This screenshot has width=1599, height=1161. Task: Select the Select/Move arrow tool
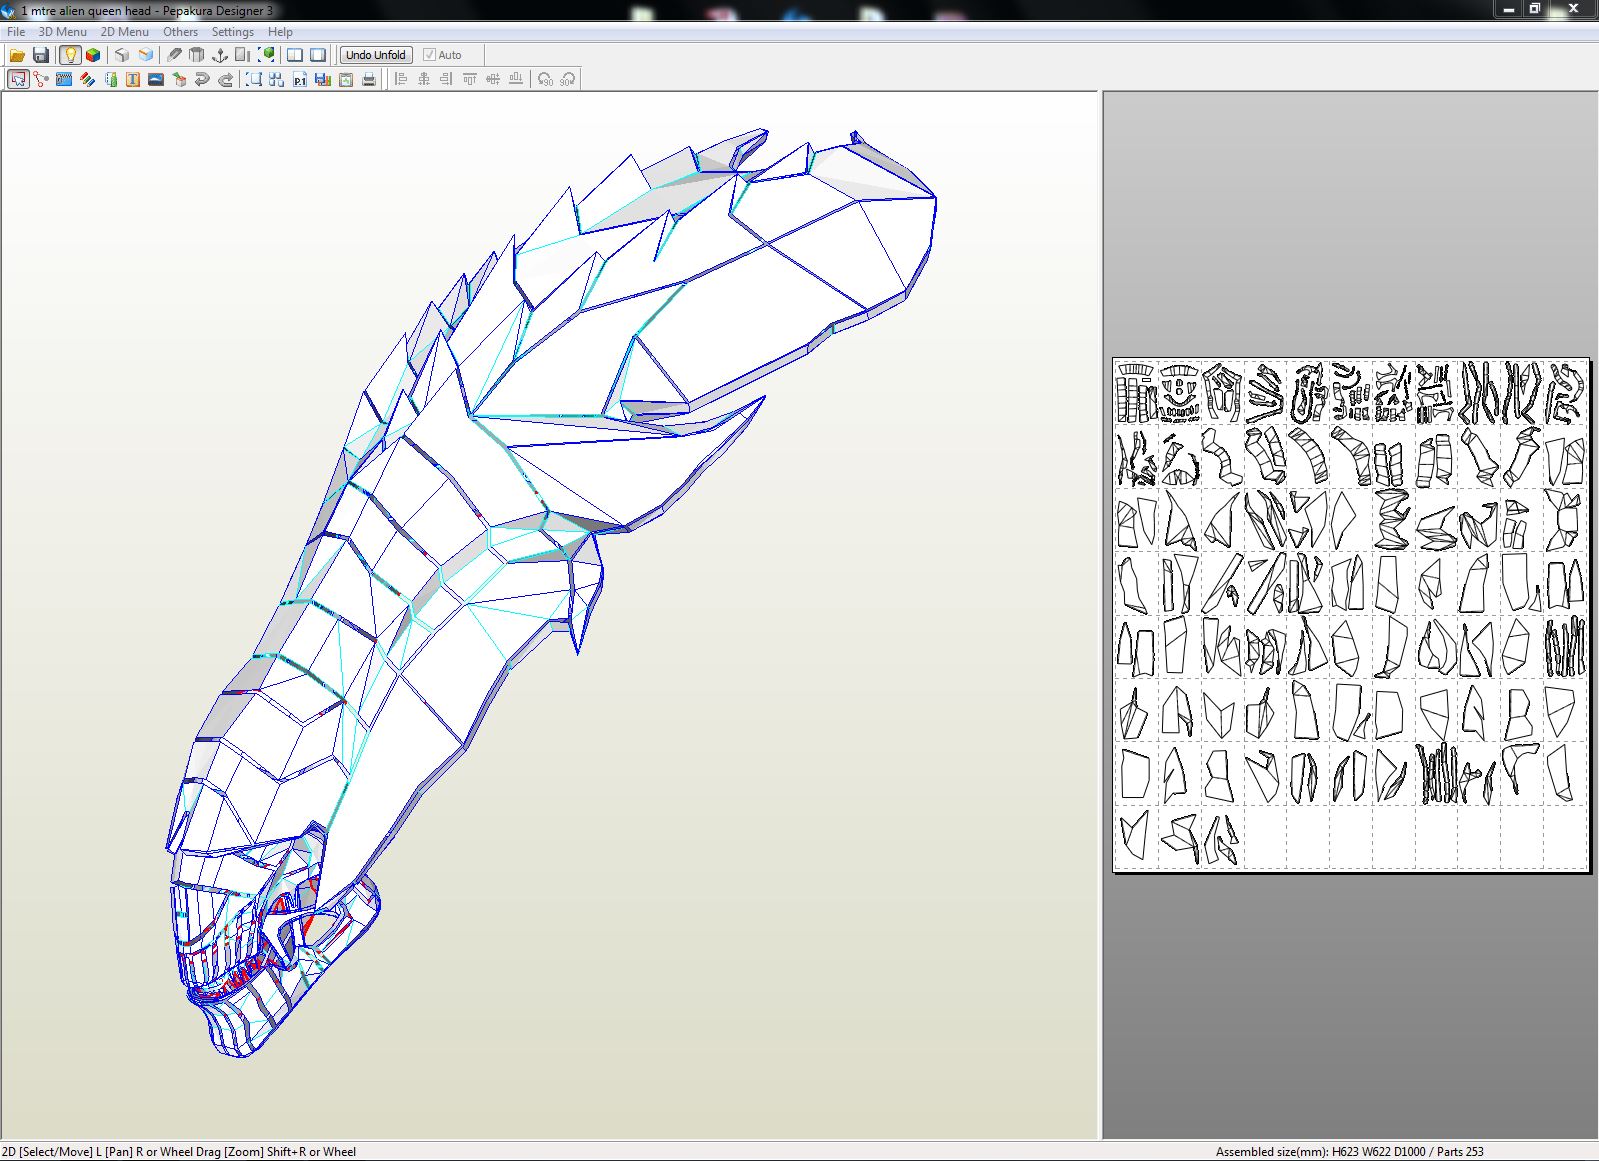click(x=17, y=79)
